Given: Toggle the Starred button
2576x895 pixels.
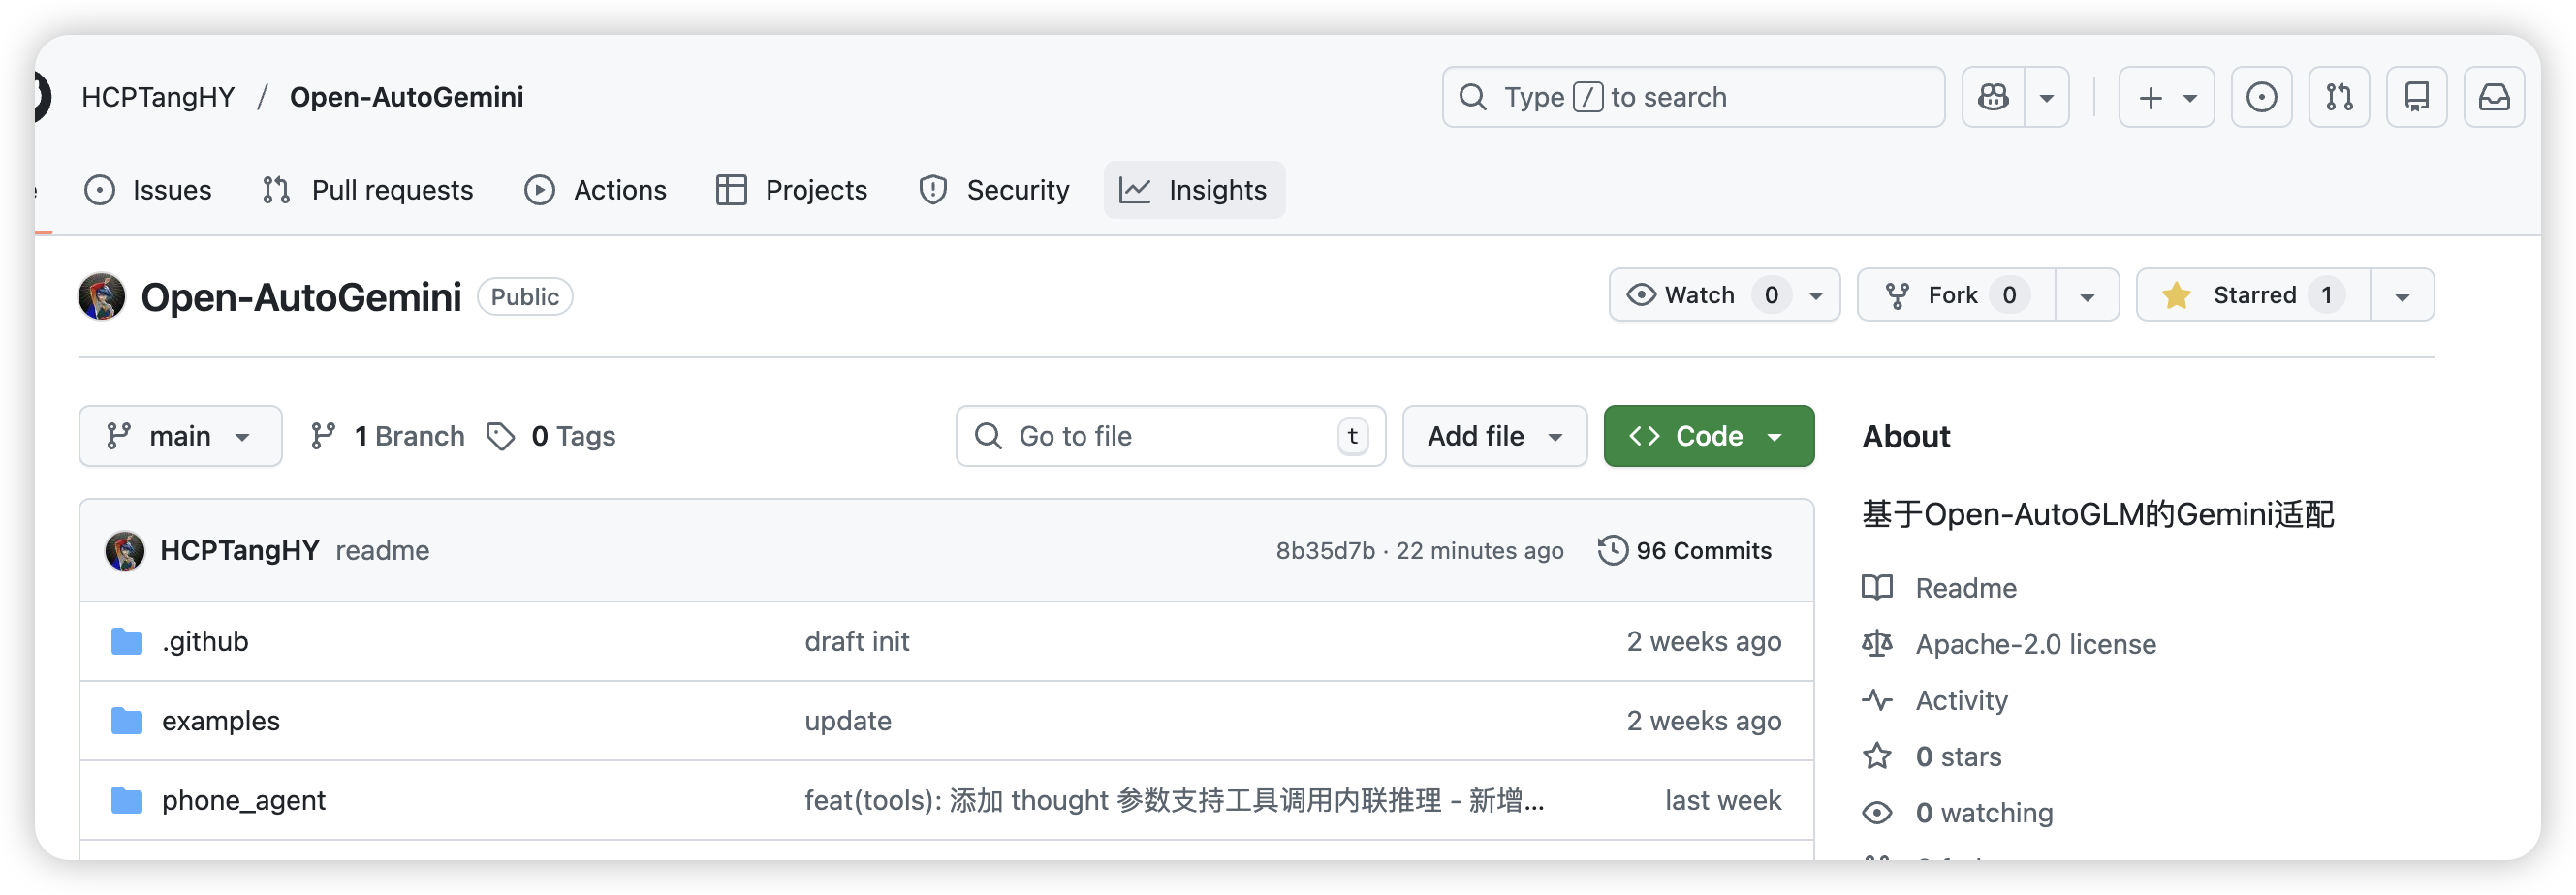Looking at the screenshot, I should pos(2253,295).
